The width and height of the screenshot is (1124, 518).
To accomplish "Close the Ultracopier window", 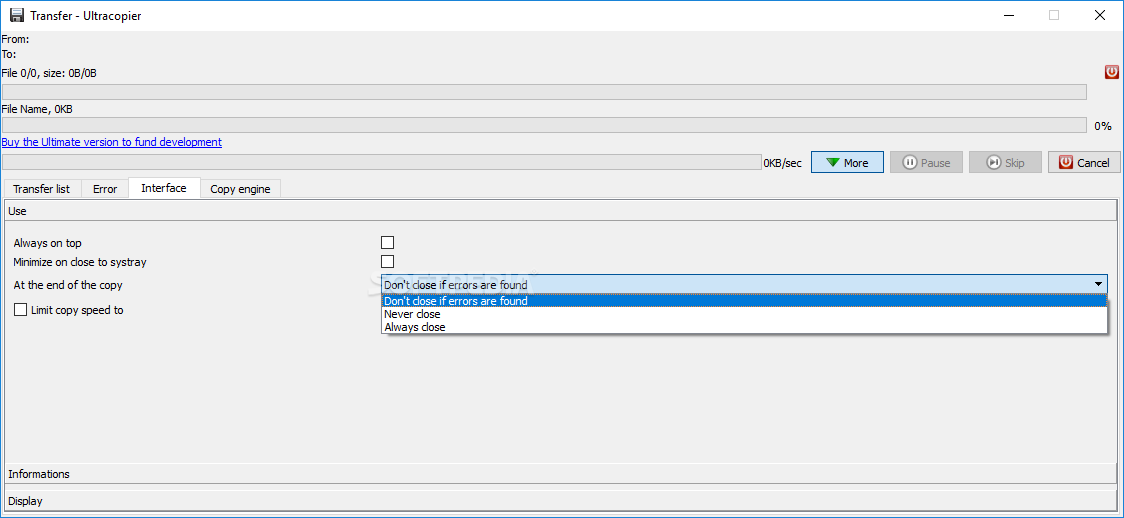I will pos(1098,15).
